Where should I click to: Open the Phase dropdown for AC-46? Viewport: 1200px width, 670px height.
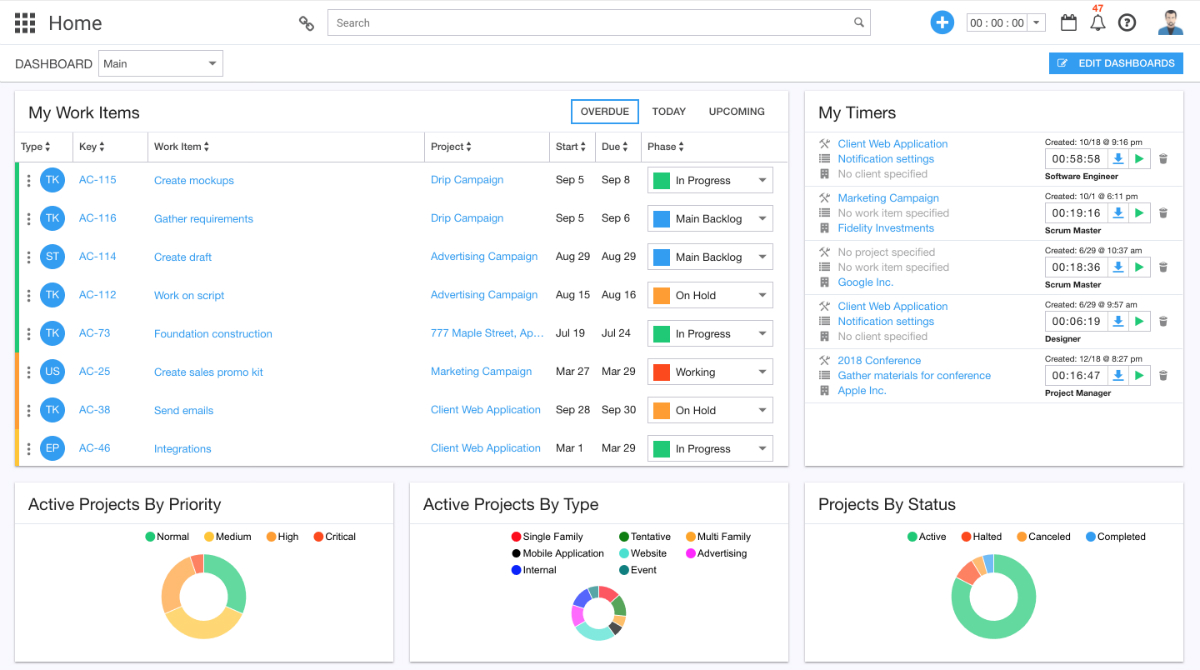pyautogui.click(x=710, y=449)
